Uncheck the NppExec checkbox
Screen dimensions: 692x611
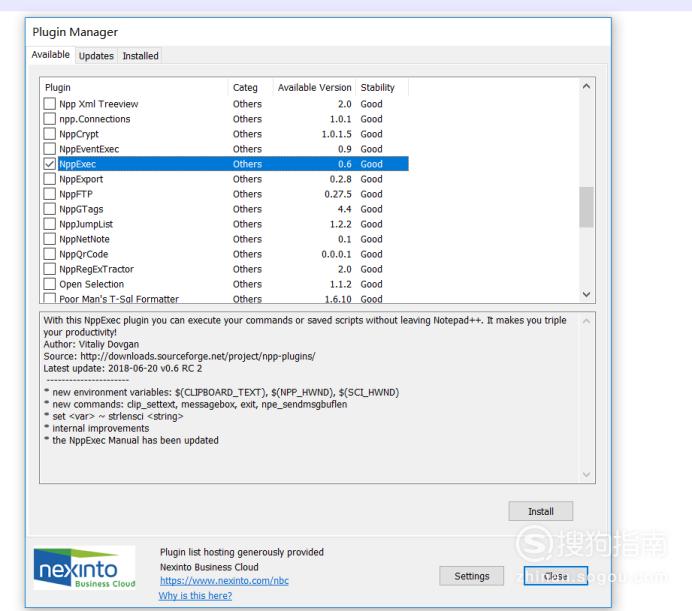click(49, 164)
